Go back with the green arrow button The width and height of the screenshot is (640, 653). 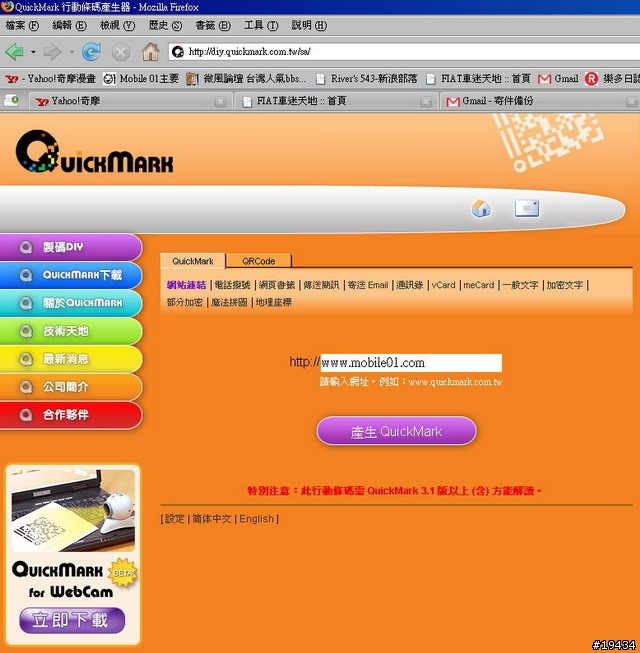click(15, 52)
